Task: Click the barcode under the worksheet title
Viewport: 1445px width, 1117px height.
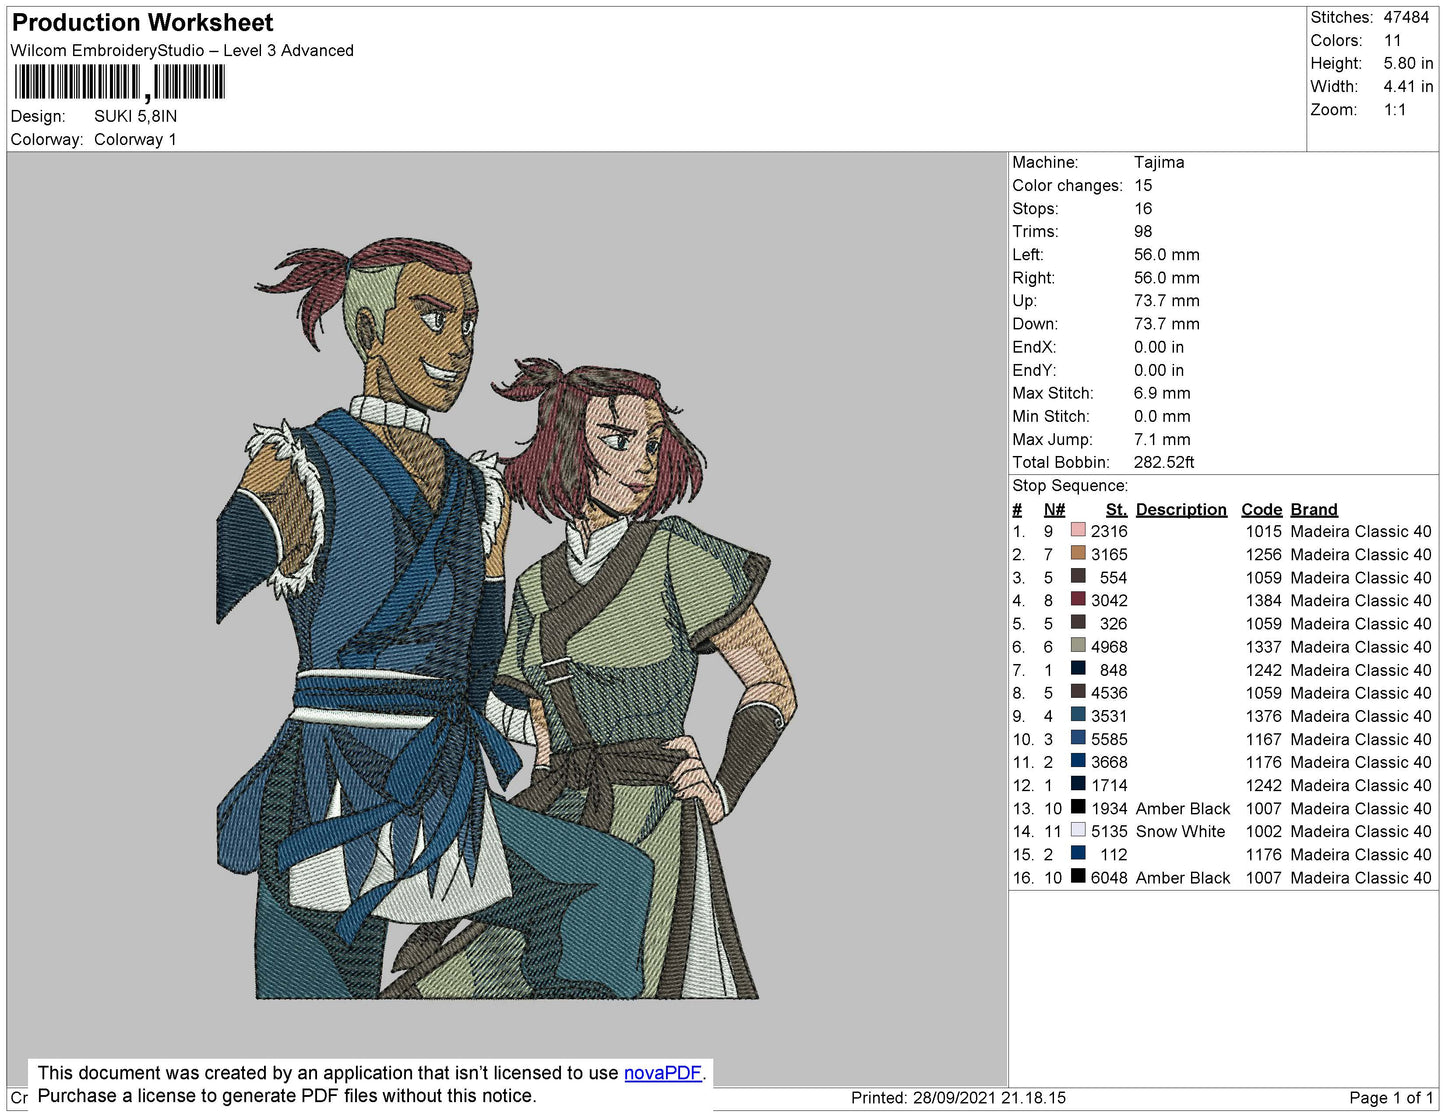Action: click(x=120, y=82)
